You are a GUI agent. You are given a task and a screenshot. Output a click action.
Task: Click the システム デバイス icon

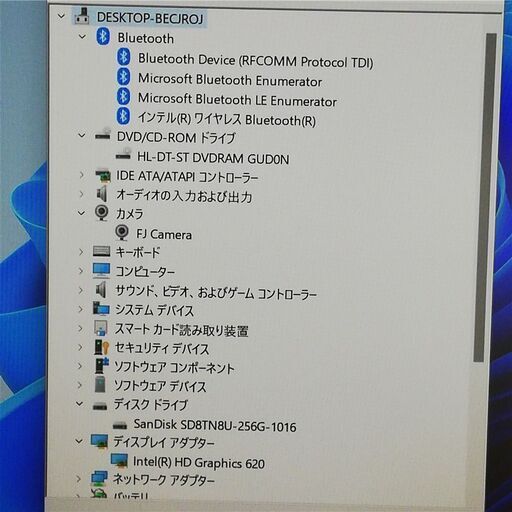click(101, 309)
